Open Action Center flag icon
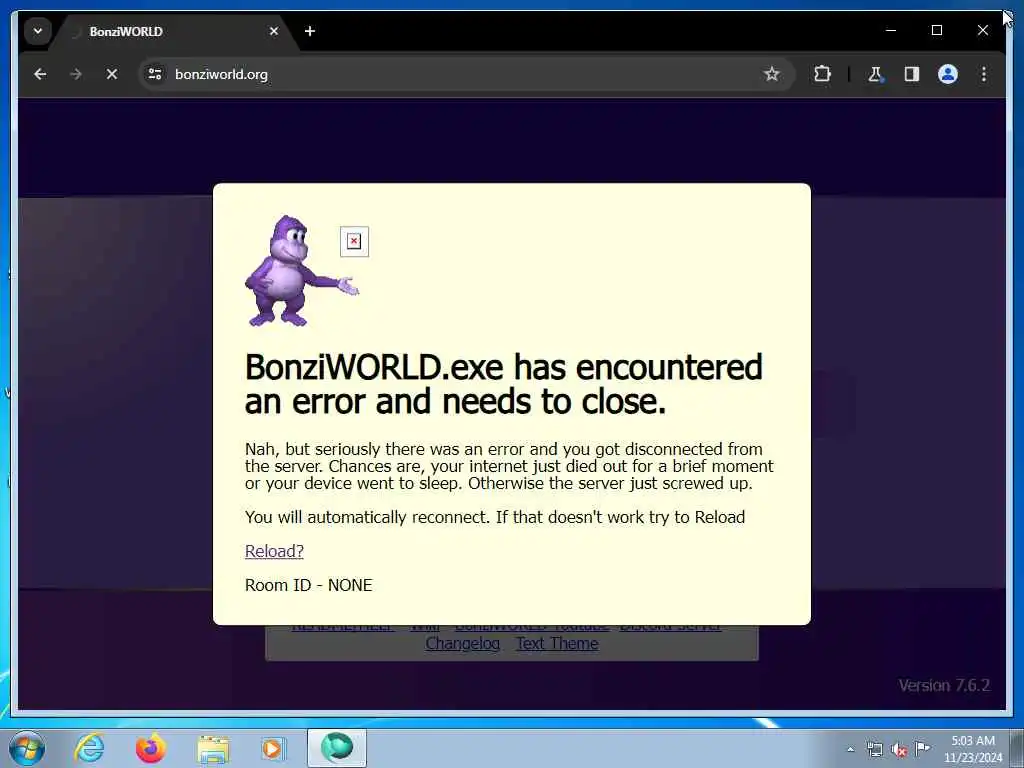Viewport: 1024px width, 768px height. 922,748
